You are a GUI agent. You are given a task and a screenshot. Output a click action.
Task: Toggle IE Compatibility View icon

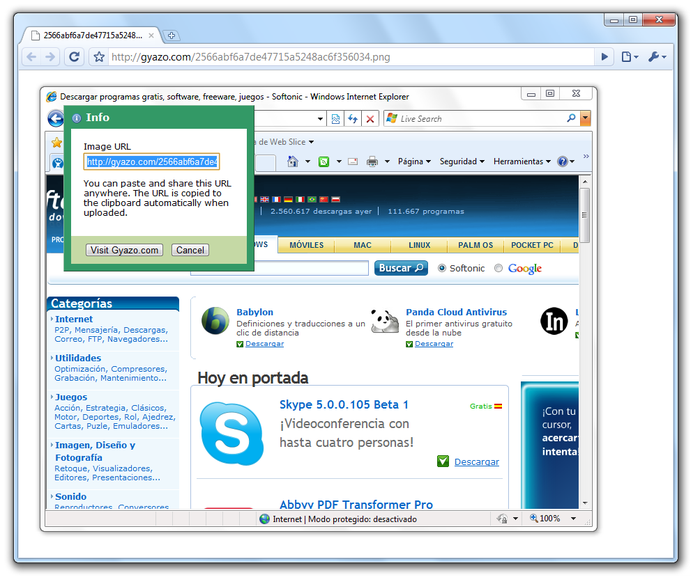point(335,119)
